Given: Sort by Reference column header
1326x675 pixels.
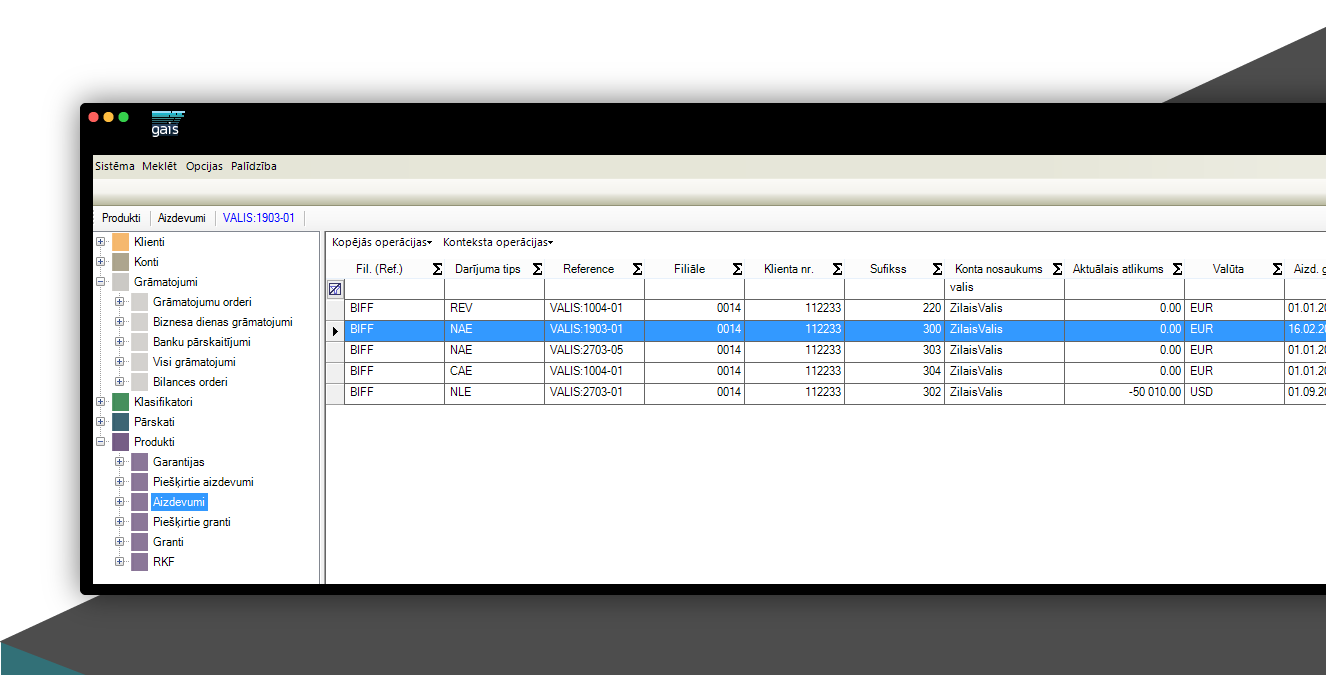Looking at the screenshot, I should (x=589, y=269).
